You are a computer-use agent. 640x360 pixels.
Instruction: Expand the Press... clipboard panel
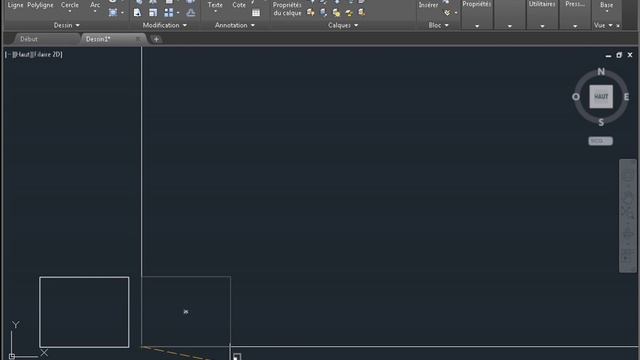(575, 26)
